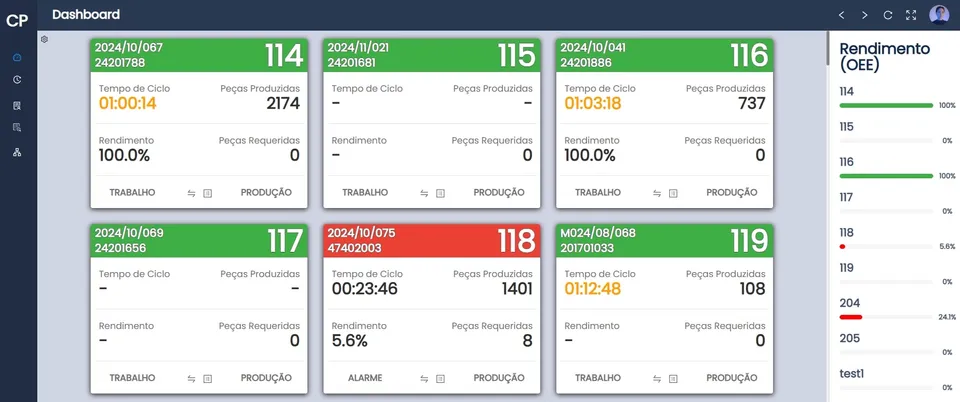
Task: Toggle fullscreen mode icon
Action: click(x=911, y=15)
